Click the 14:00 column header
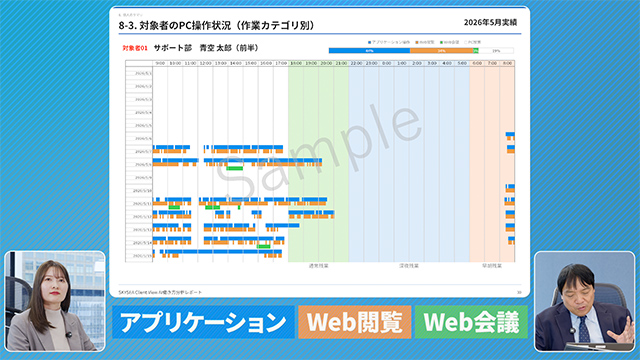 [x=236, y=63]
